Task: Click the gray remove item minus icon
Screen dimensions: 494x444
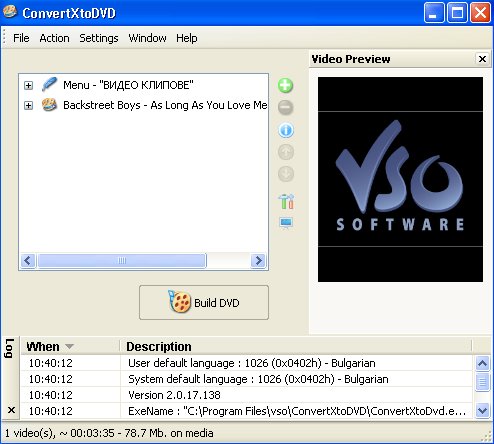Action: pos(286,107)
